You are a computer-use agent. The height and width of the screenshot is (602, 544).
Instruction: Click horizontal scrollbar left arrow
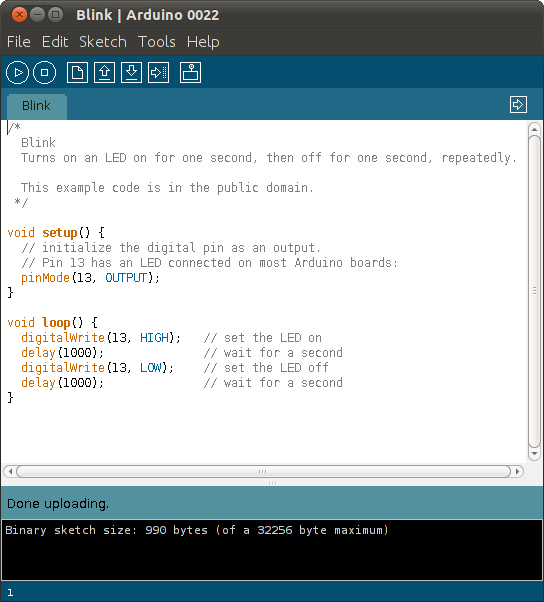pyautogui.click(x=10, y=471)
